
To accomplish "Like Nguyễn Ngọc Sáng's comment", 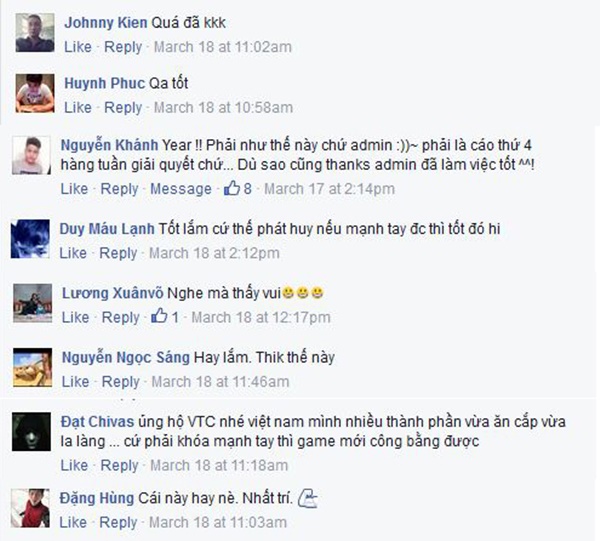I will (75, 381).
